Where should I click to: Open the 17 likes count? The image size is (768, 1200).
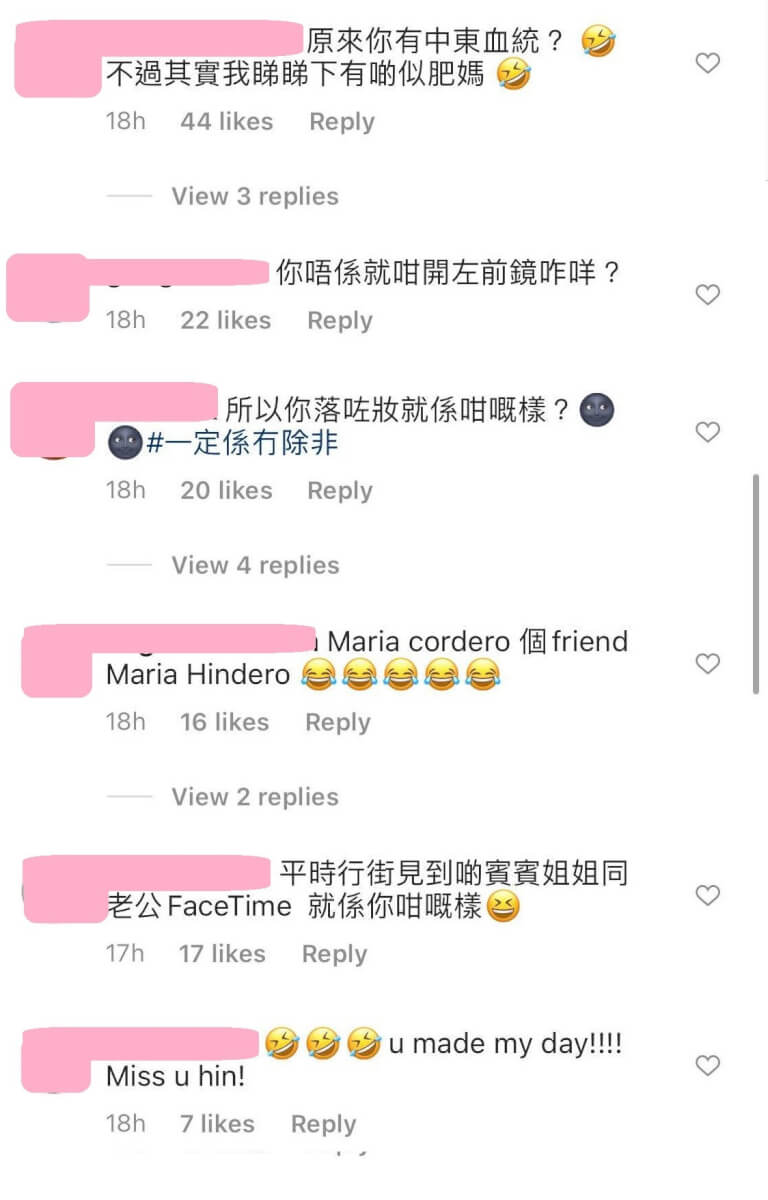tap(222, 955)
